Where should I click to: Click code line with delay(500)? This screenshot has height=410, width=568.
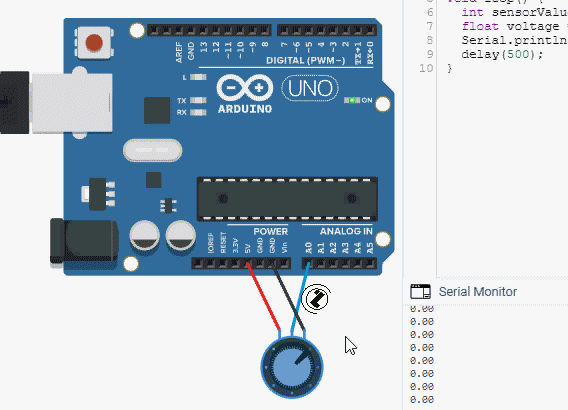(502, 54)
